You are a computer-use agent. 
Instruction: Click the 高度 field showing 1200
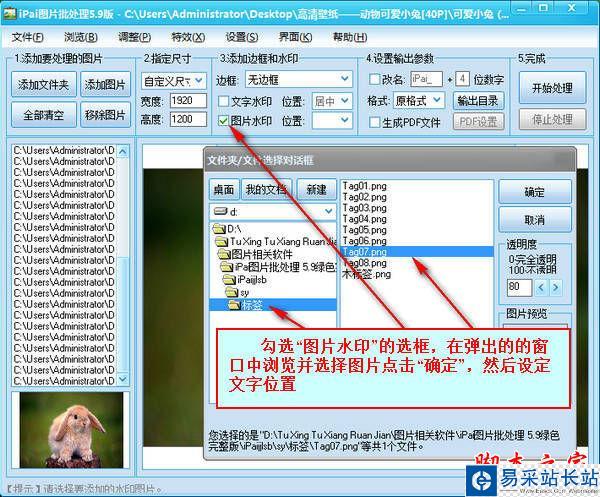click(x=188, y=119)
